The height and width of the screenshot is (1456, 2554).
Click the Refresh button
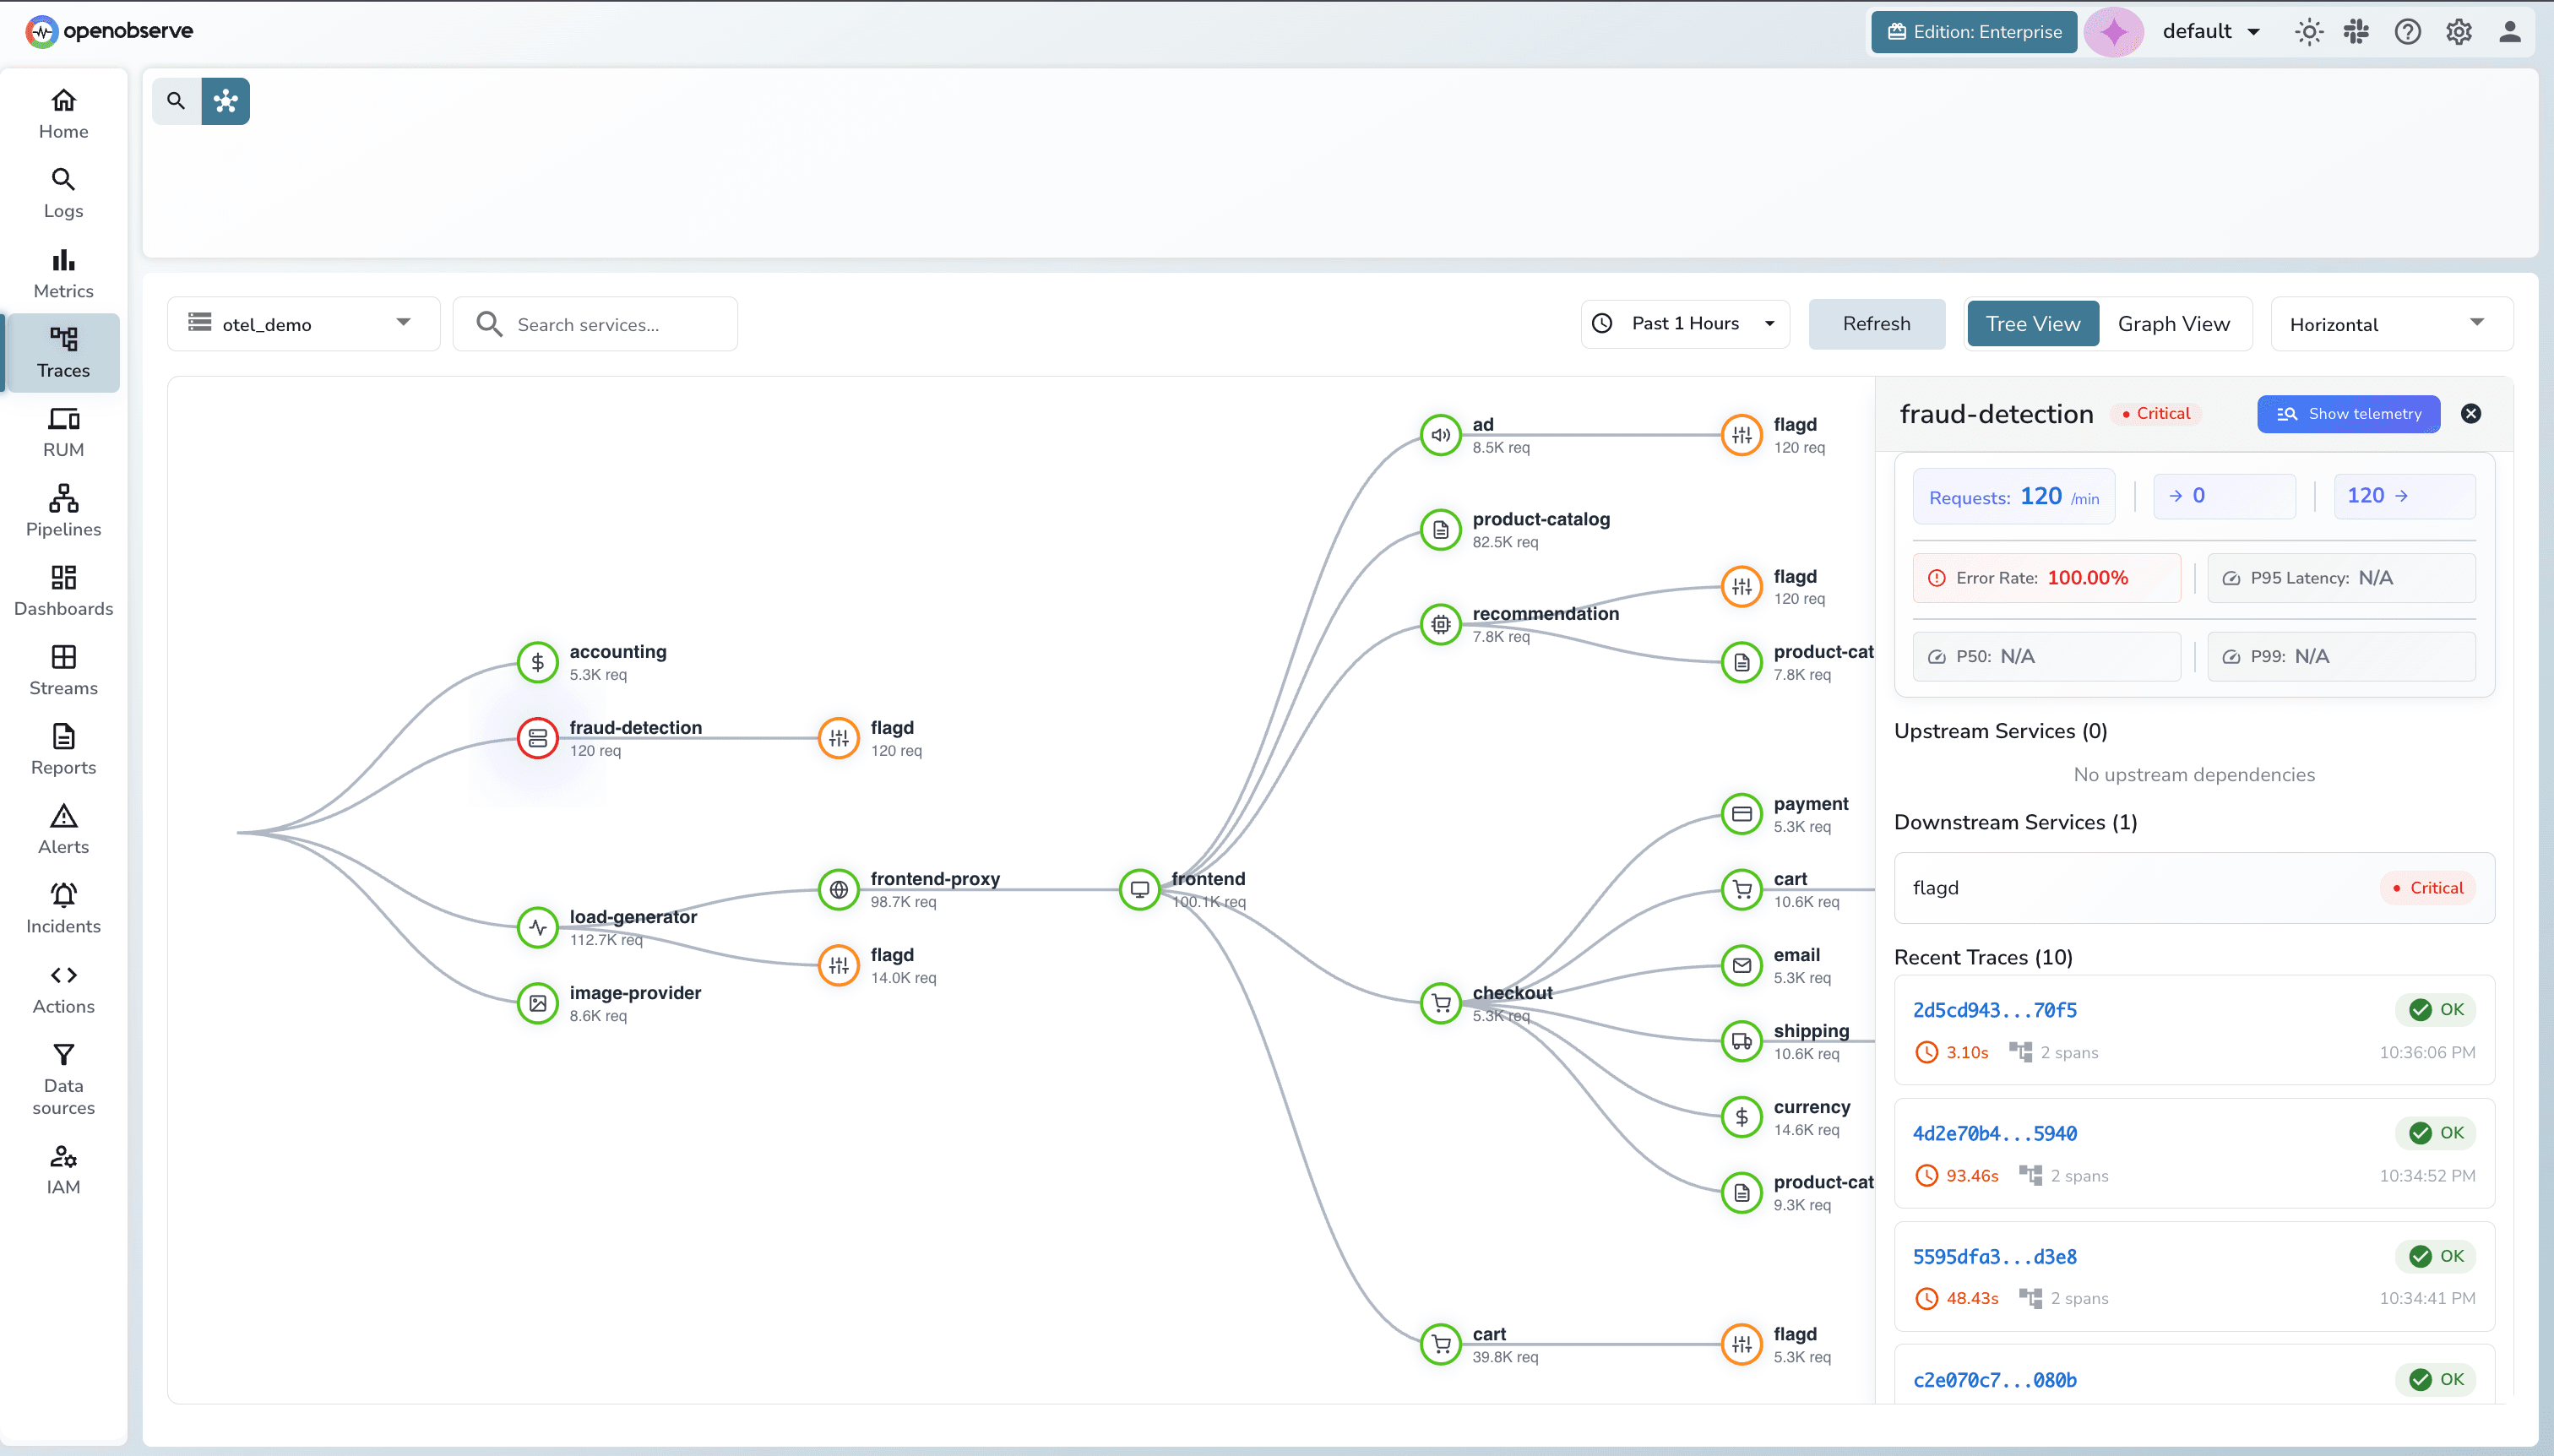pyautogui.click(x=1876, y=323)
